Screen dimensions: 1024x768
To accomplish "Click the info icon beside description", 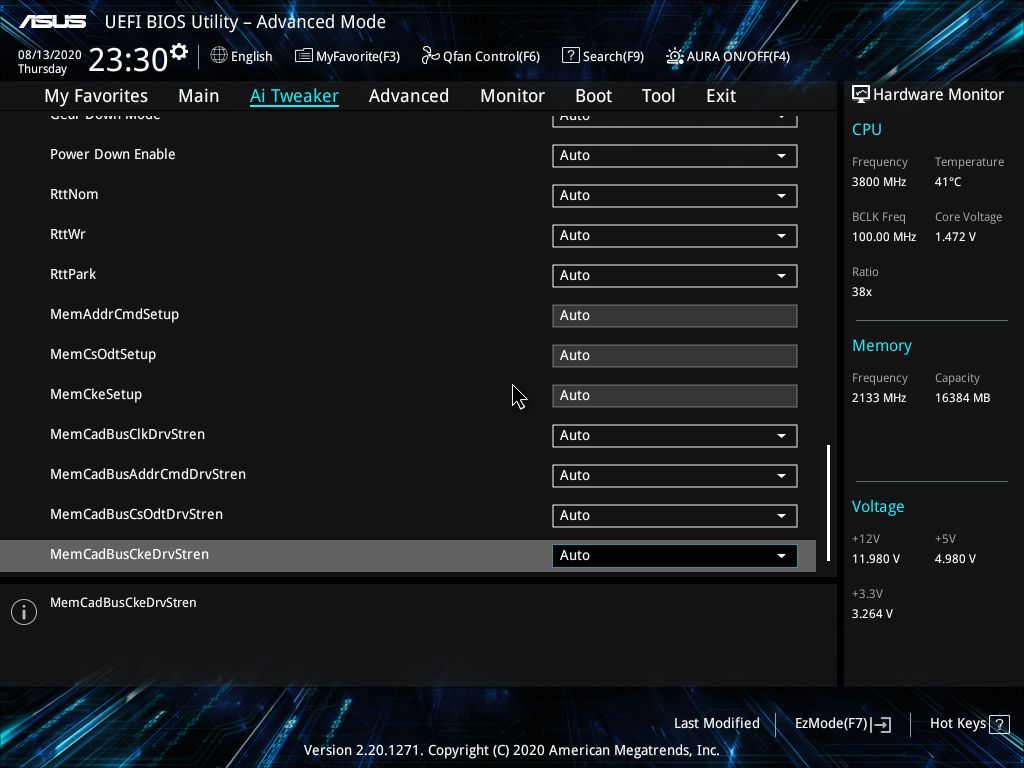I will (24, 612).
